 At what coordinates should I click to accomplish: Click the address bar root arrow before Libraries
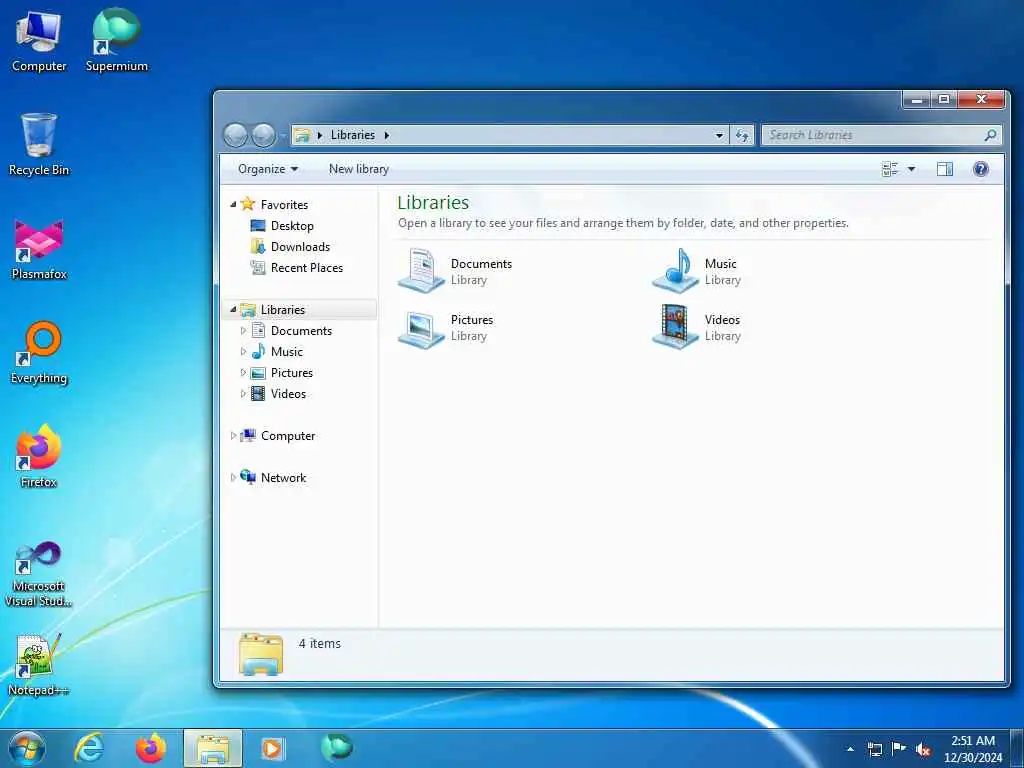coord(320,135)
